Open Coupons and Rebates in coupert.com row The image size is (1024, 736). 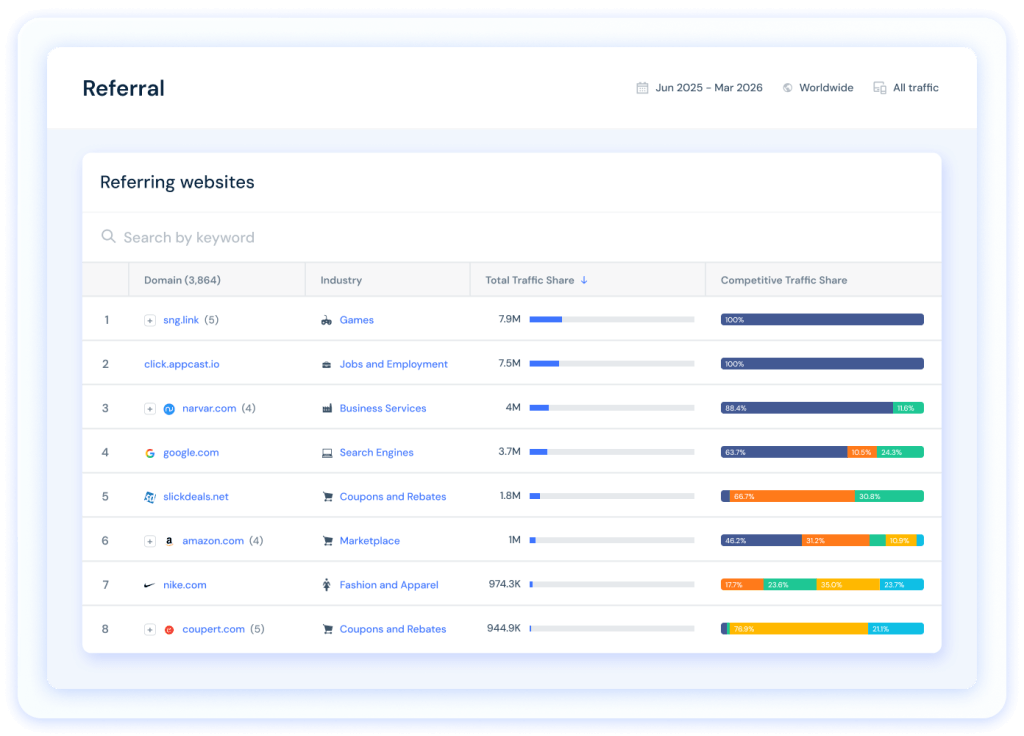point(392,629)
